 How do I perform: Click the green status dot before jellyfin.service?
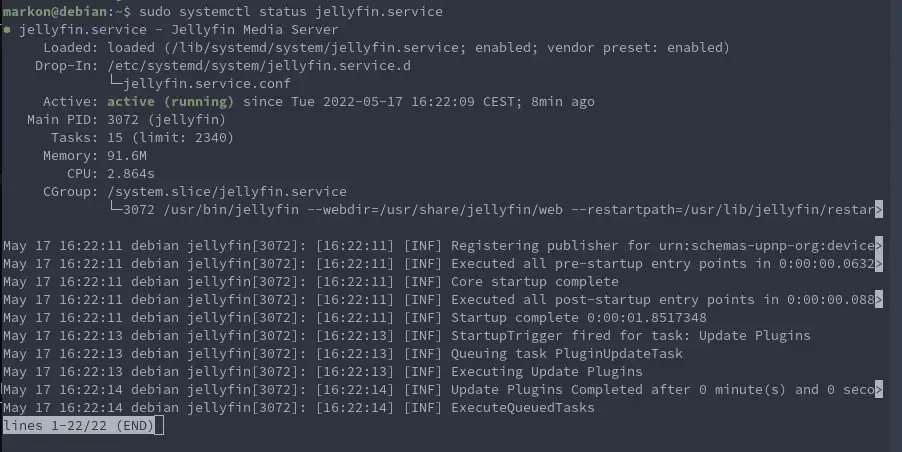click(x=7, y=30)
